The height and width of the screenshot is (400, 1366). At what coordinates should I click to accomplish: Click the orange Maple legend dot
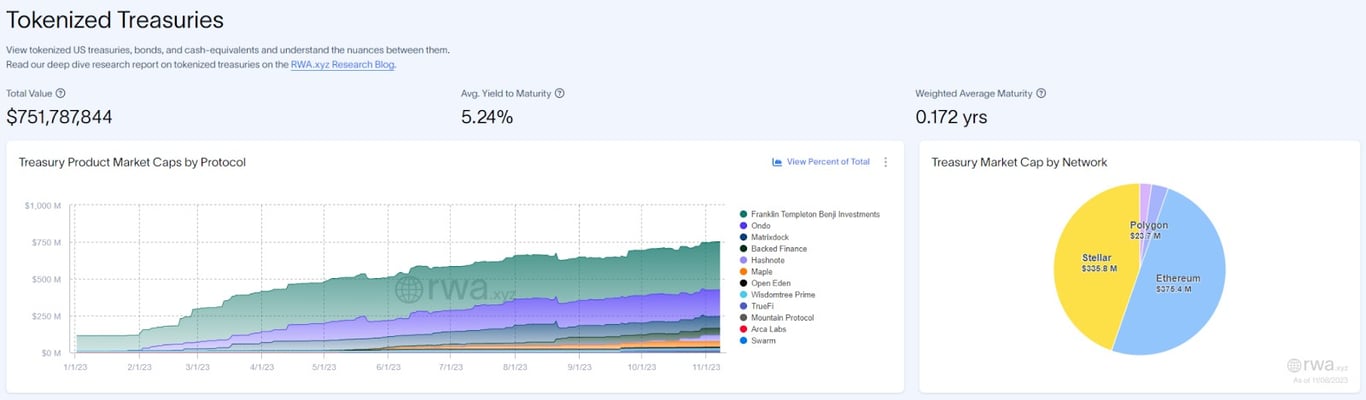tap(744, 272)
